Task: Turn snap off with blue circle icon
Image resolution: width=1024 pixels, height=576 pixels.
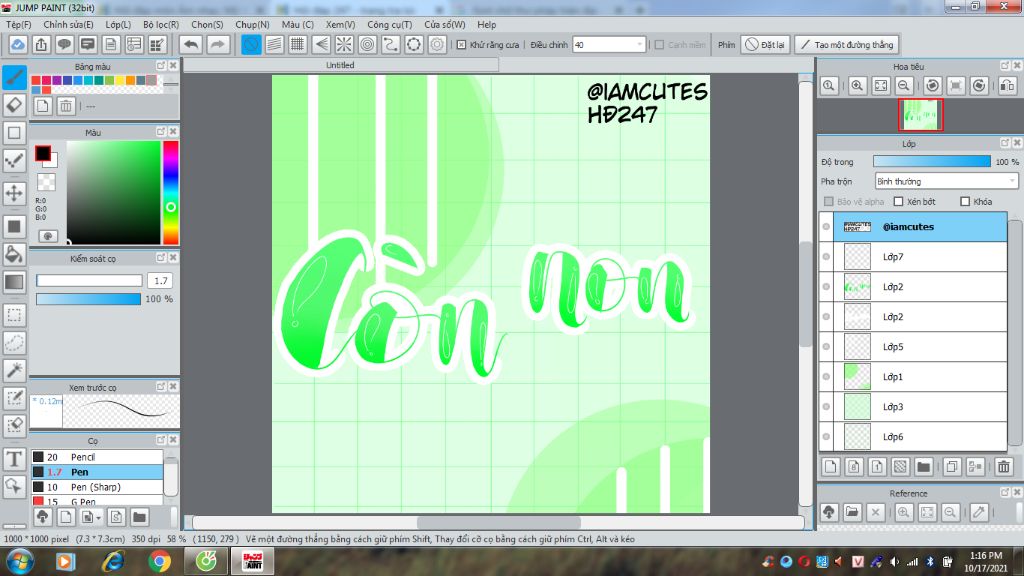Action: click(x=251, y=44)
